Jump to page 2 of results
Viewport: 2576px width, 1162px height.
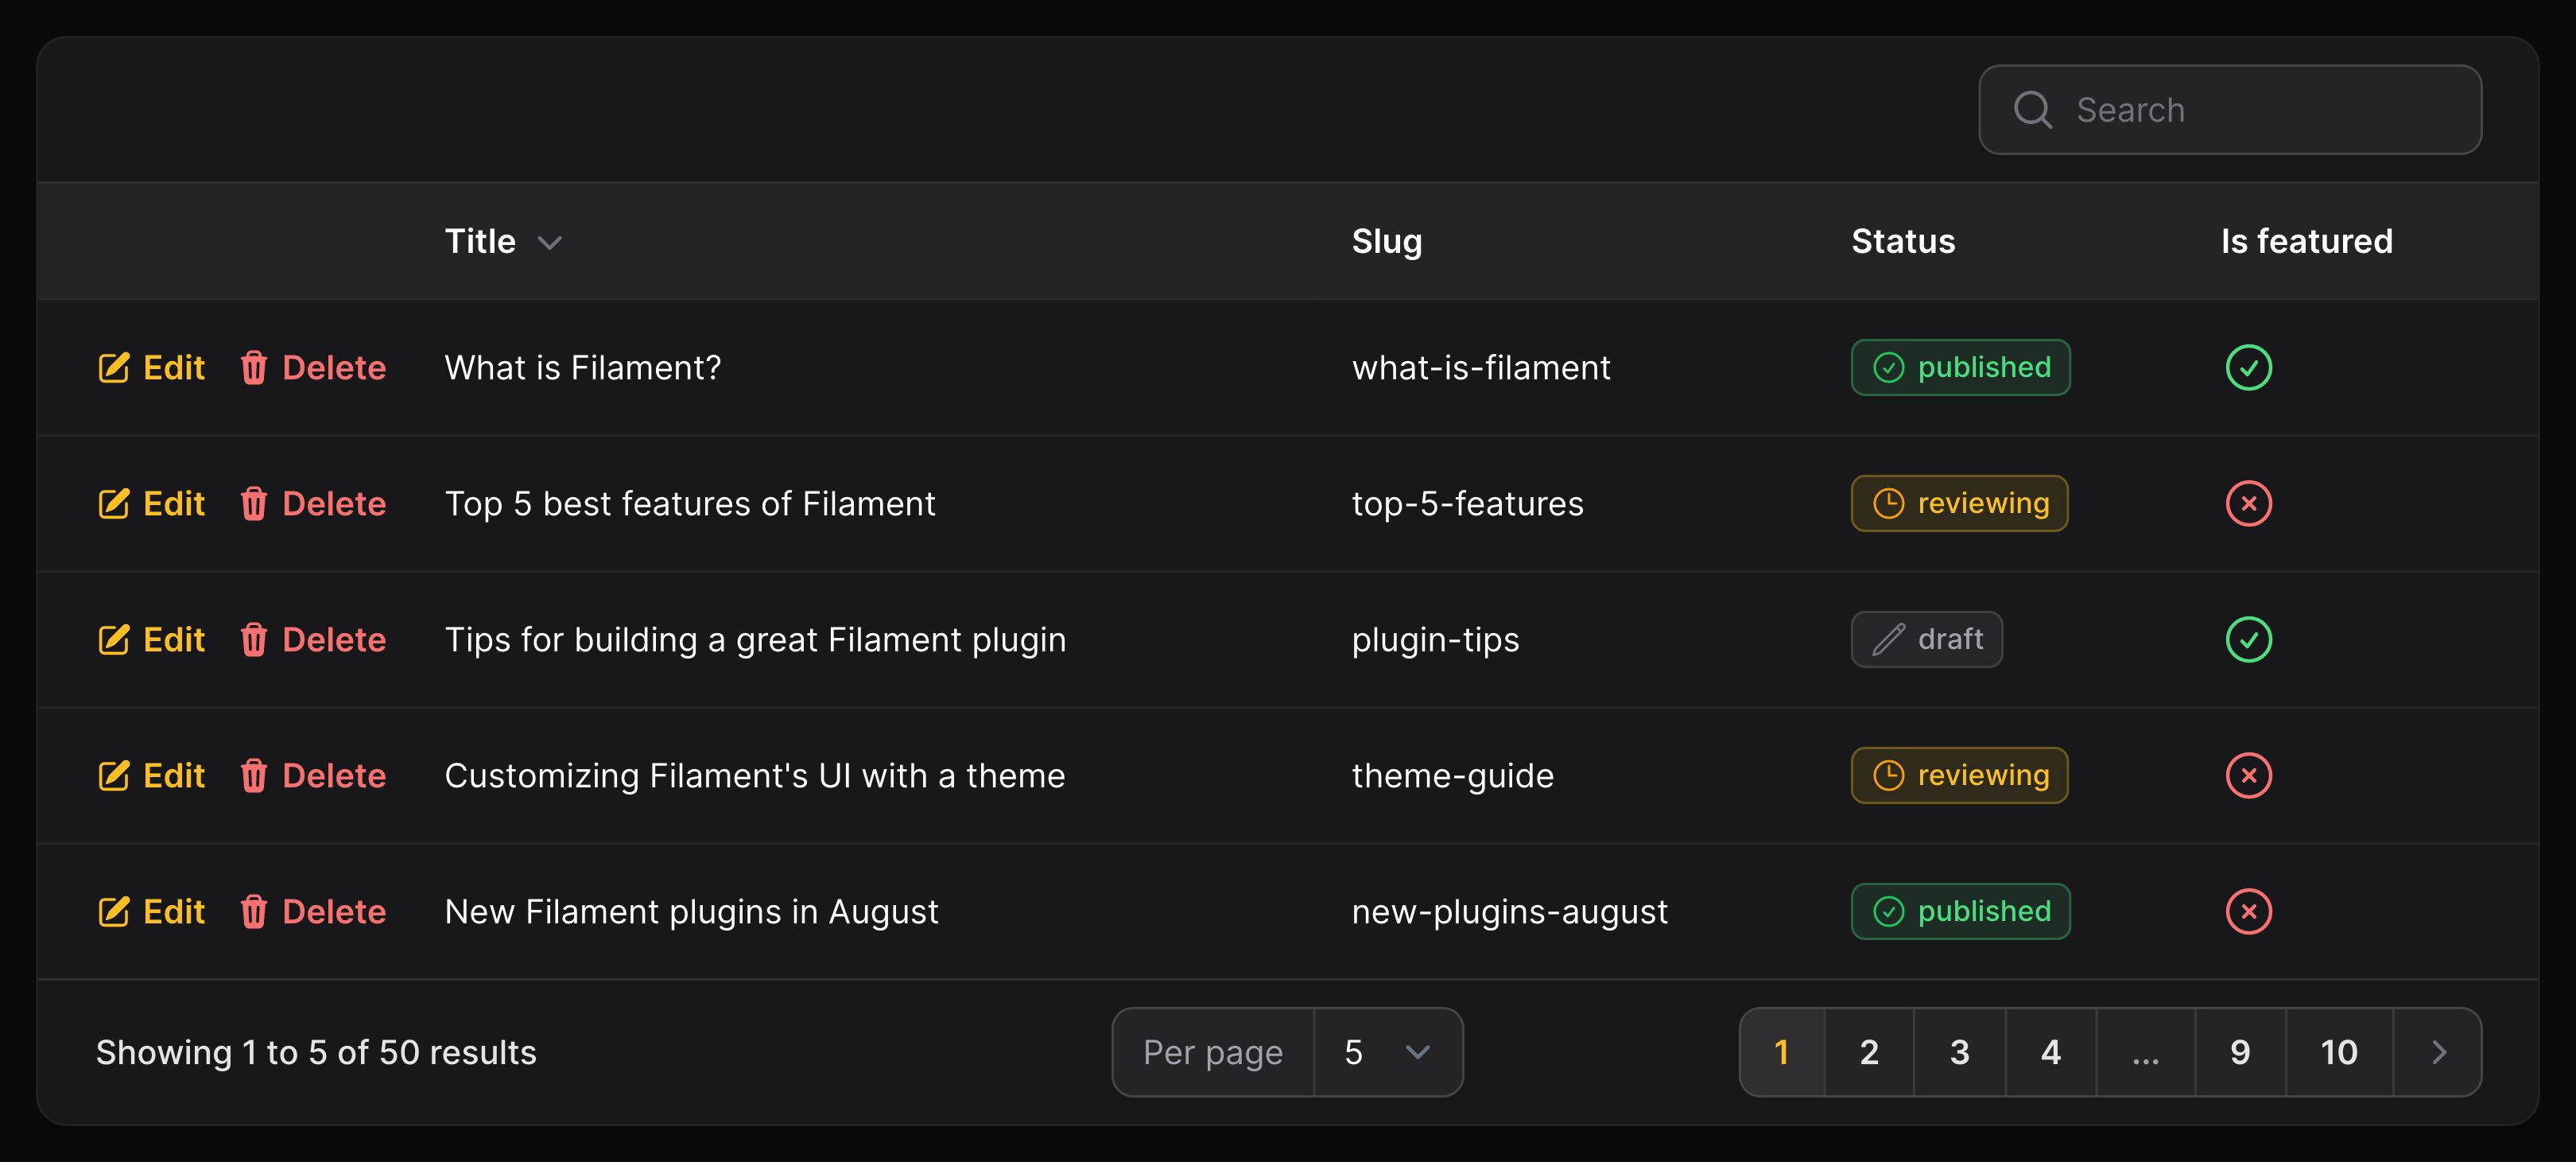coord(1869,1052)
